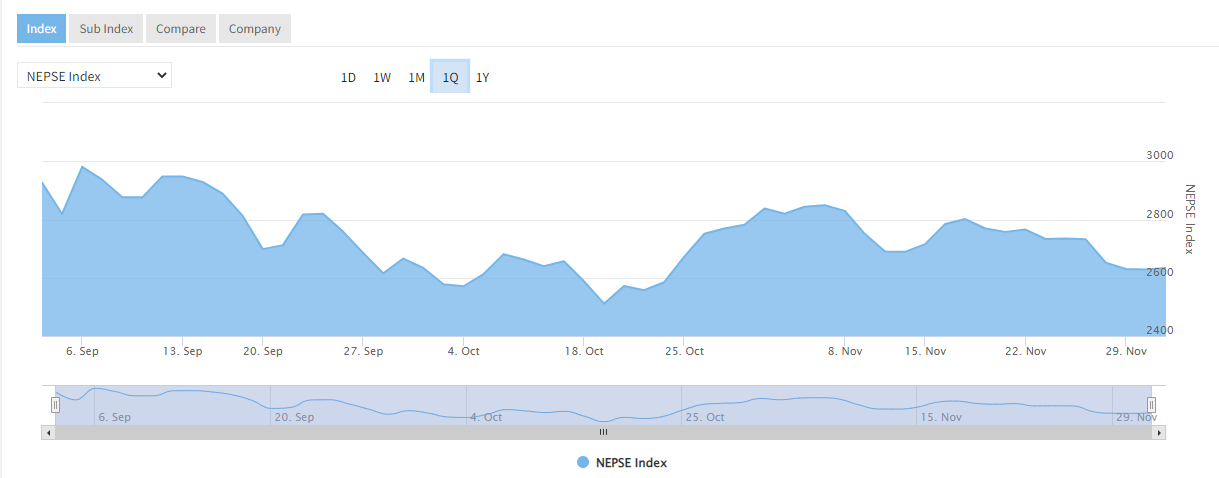Click the right navigator range handle
Image resolution: width=1219 pixels, height=478 pixels.
tap(1151, 405)
